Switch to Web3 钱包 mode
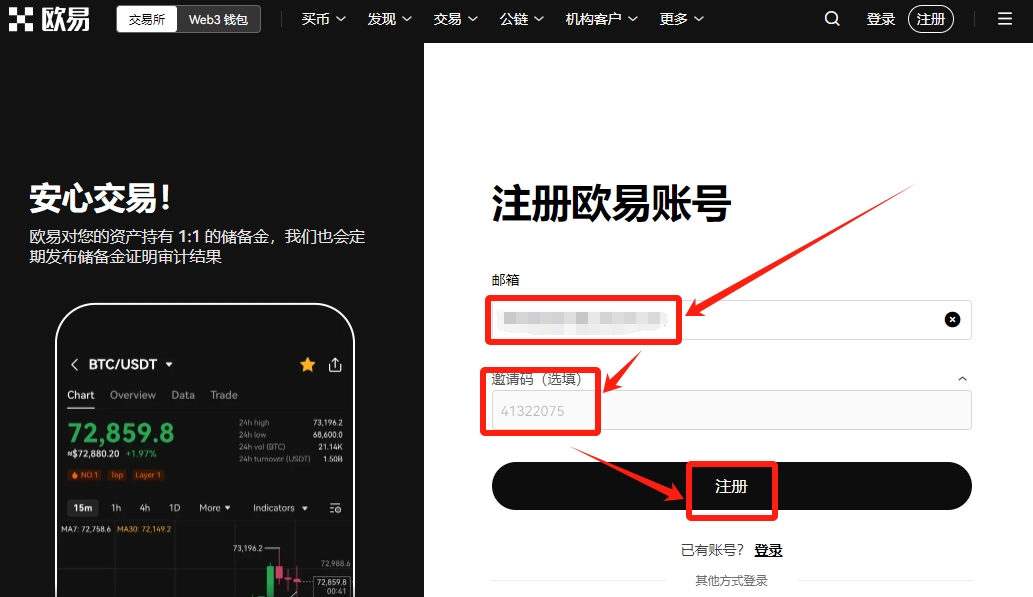The width and height of the screenshot is (1033, 597). point(218,19)
